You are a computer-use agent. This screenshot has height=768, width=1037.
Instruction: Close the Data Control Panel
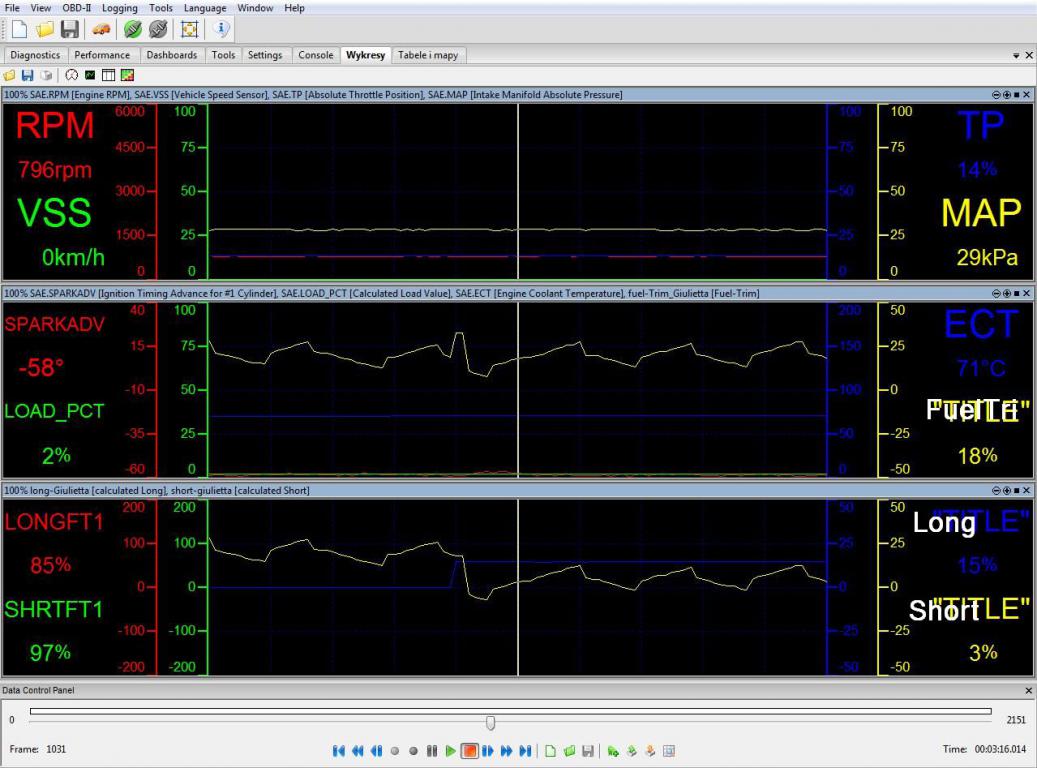tap(1029, 691)
